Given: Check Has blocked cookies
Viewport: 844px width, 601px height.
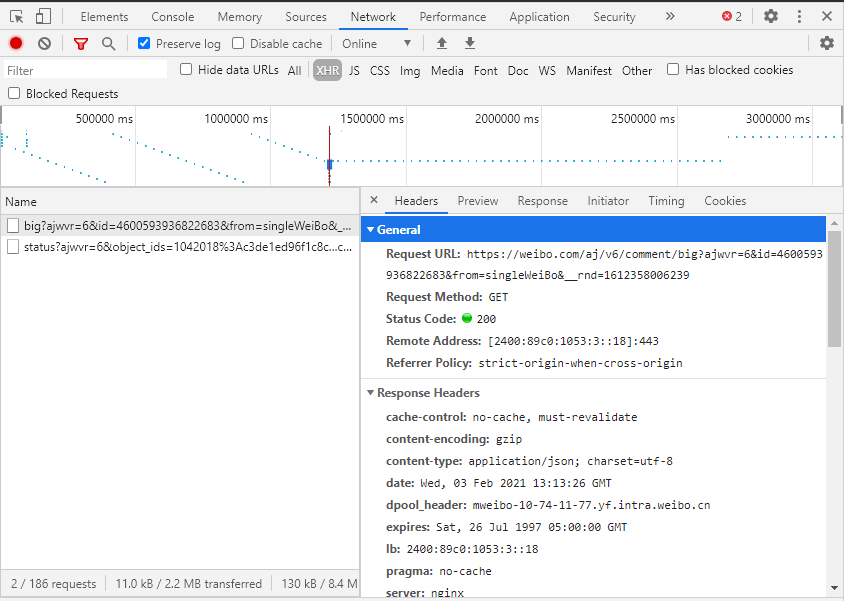Looking at the screenshot, I should point(673,69).
